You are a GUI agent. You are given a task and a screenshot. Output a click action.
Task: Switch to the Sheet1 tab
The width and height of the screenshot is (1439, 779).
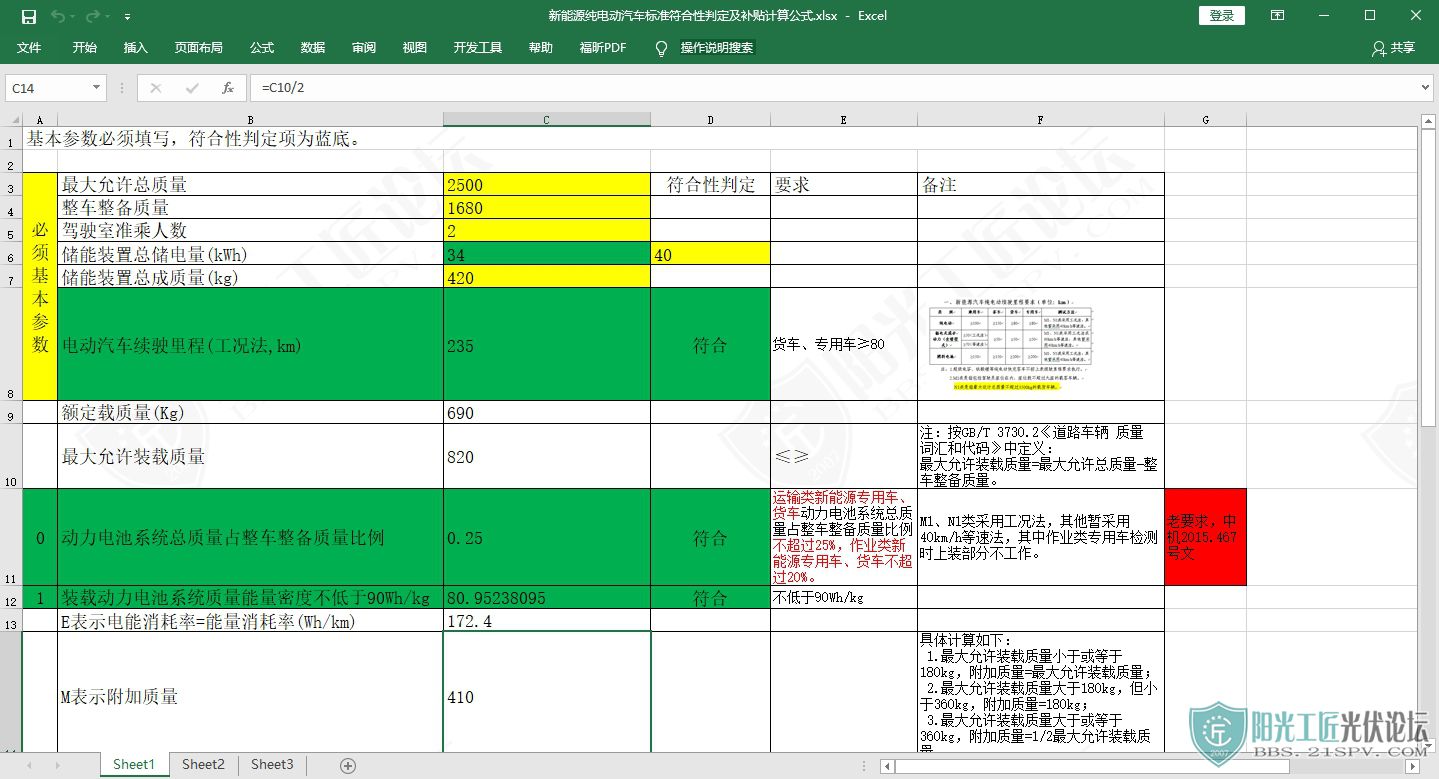134,764
